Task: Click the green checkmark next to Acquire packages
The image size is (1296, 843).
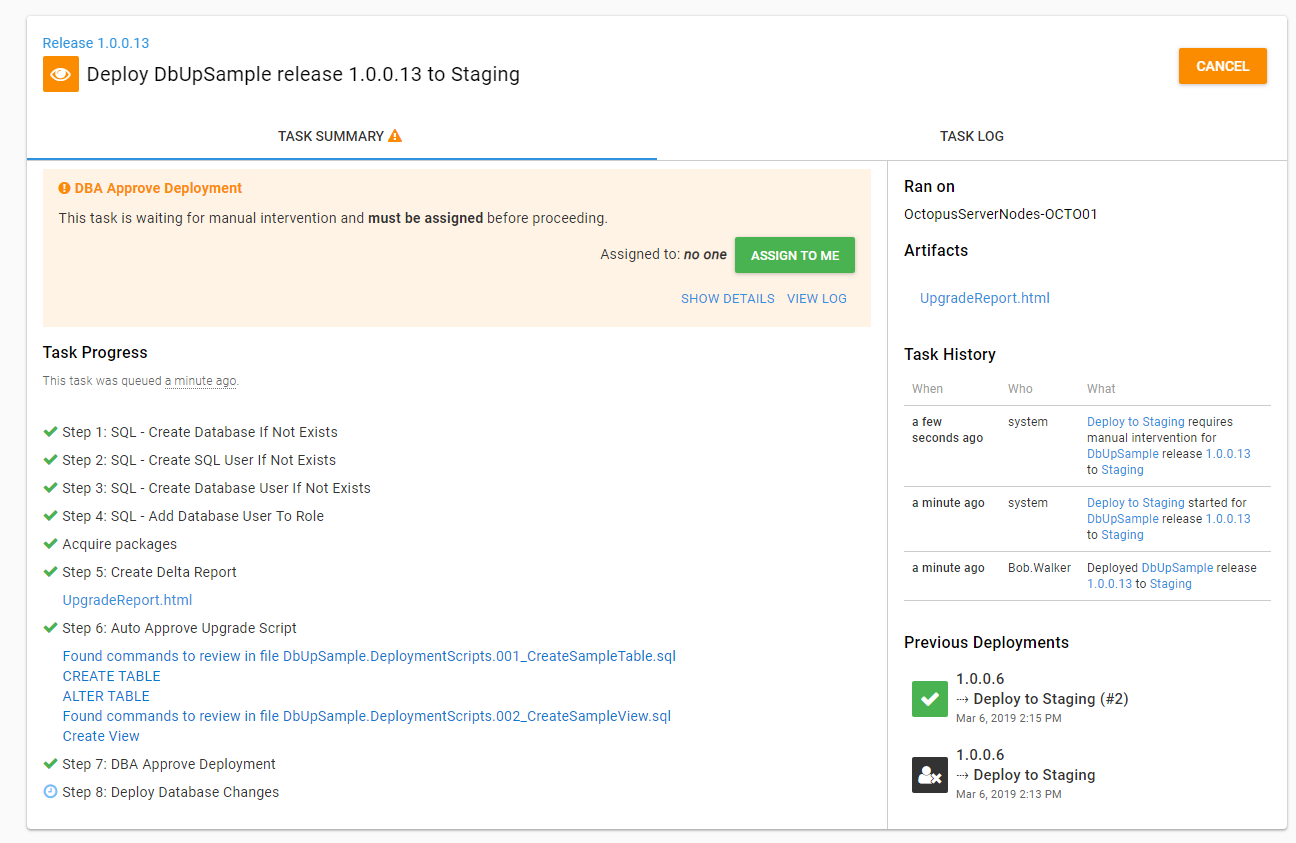Action: (x=50, y=544)
